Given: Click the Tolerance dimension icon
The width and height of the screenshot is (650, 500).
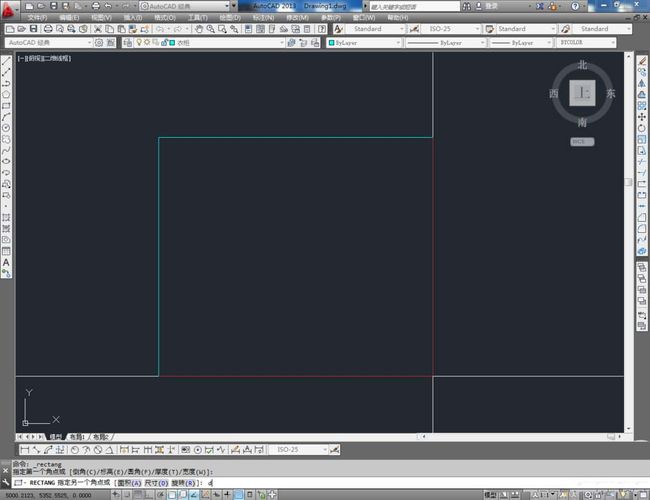Looking at the screenshot, I should (x=186, y=450).
